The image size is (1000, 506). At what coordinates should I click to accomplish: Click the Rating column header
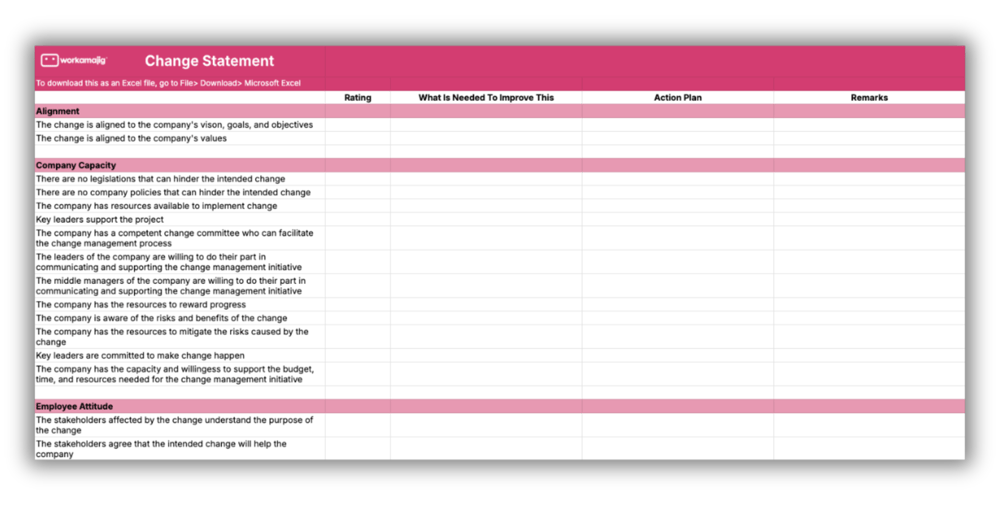[358, 98]
